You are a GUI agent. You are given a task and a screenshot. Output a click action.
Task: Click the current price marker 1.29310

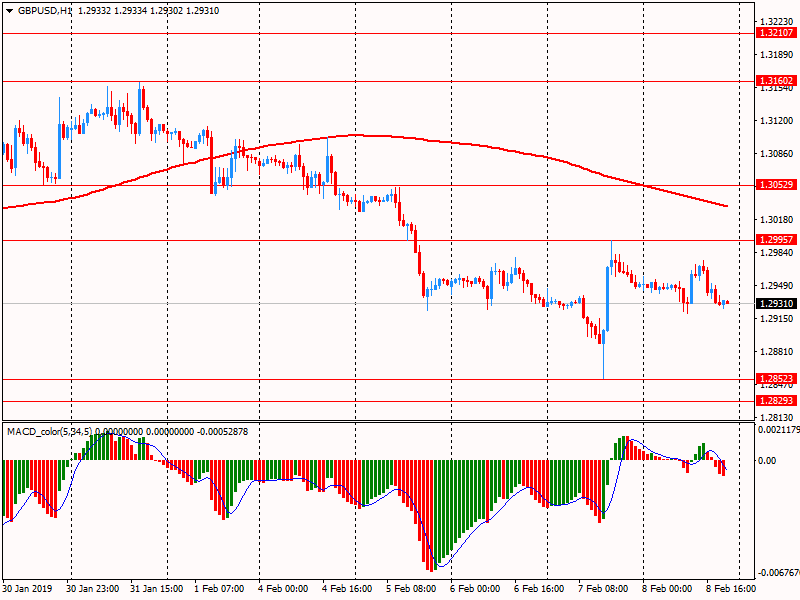(x=776, y=304)
